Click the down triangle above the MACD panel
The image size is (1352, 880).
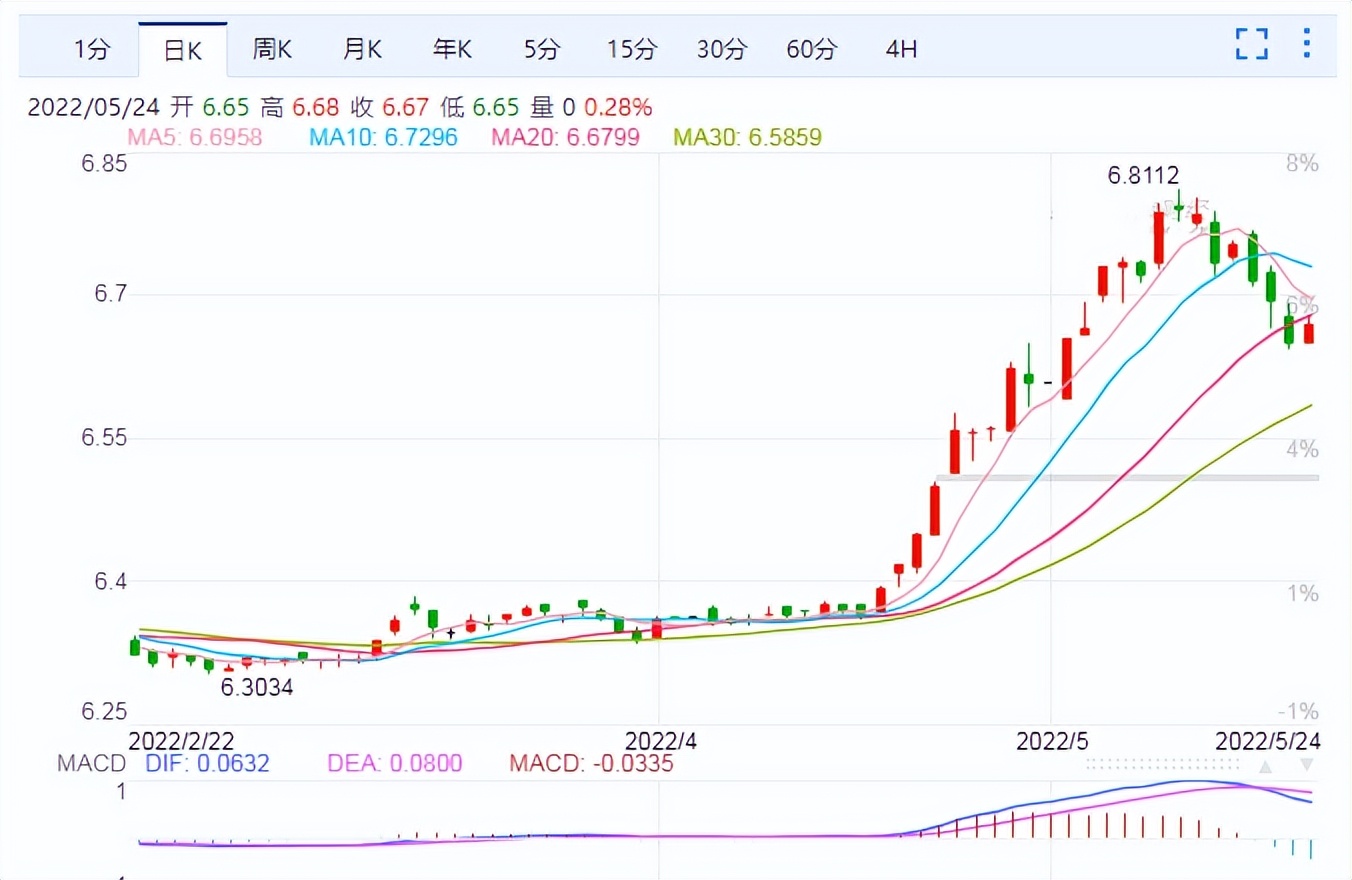(1308, 762)
